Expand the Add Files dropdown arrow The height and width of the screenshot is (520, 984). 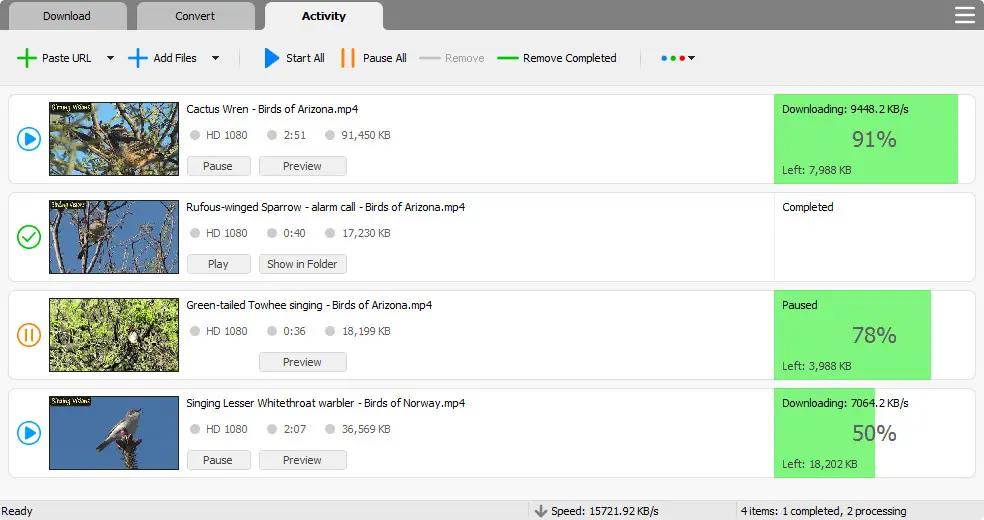click(x=215, y=58)
